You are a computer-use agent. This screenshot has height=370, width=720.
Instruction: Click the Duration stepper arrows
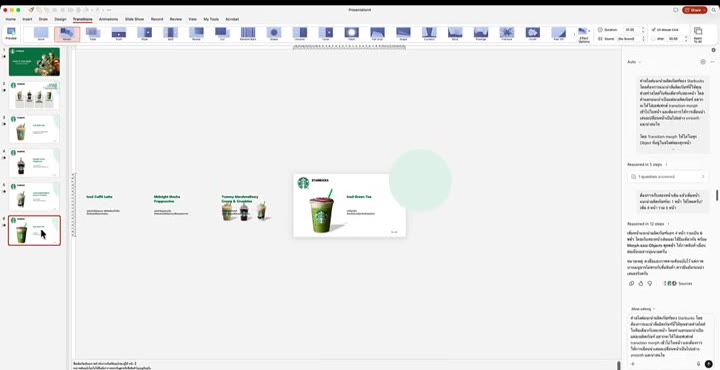click(642, 29)
